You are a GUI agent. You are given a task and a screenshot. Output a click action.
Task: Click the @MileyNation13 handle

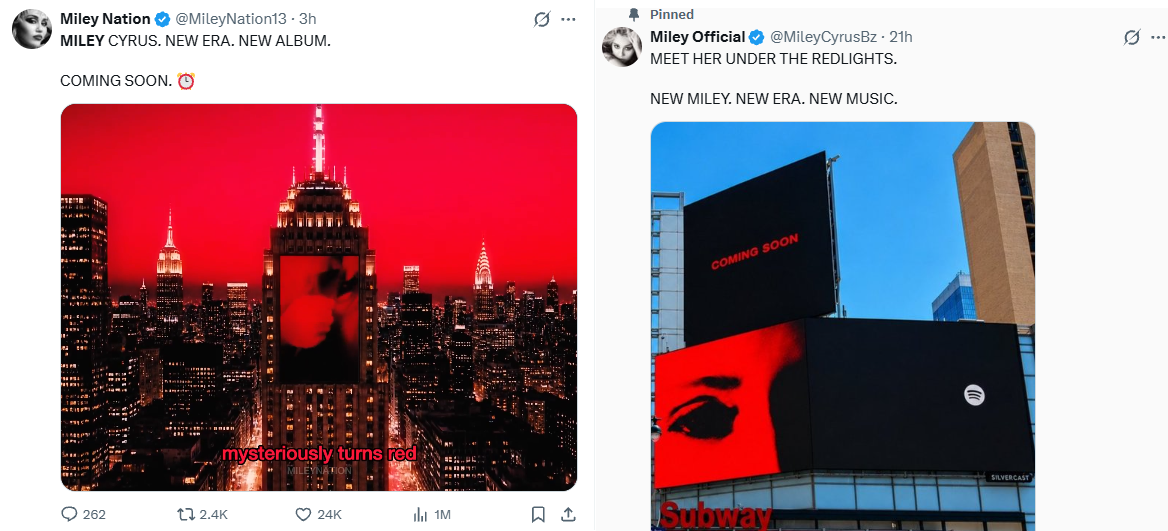230,19
